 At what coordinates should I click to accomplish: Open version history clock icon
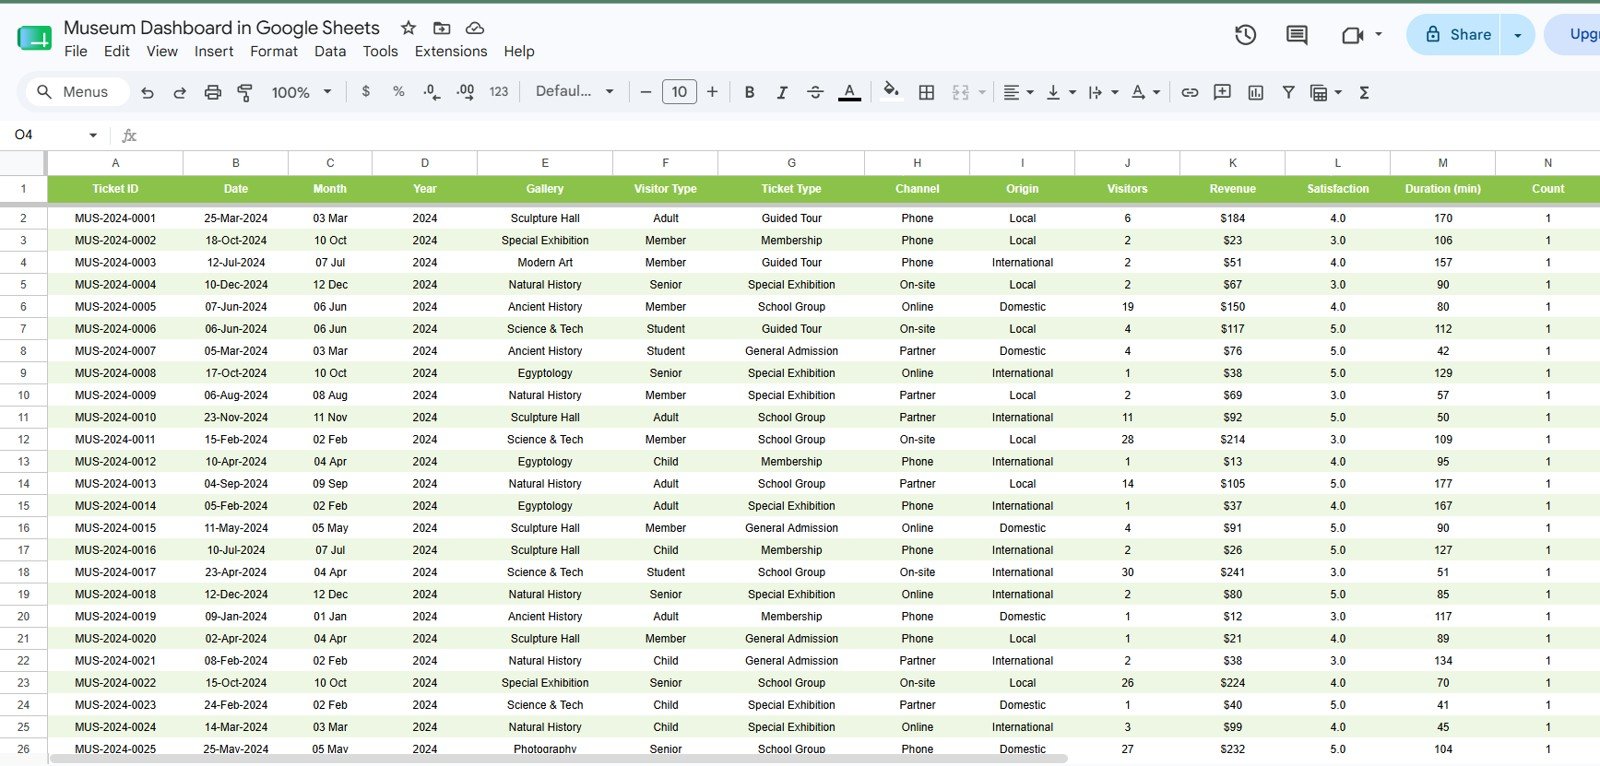[x=1245, y=35]
